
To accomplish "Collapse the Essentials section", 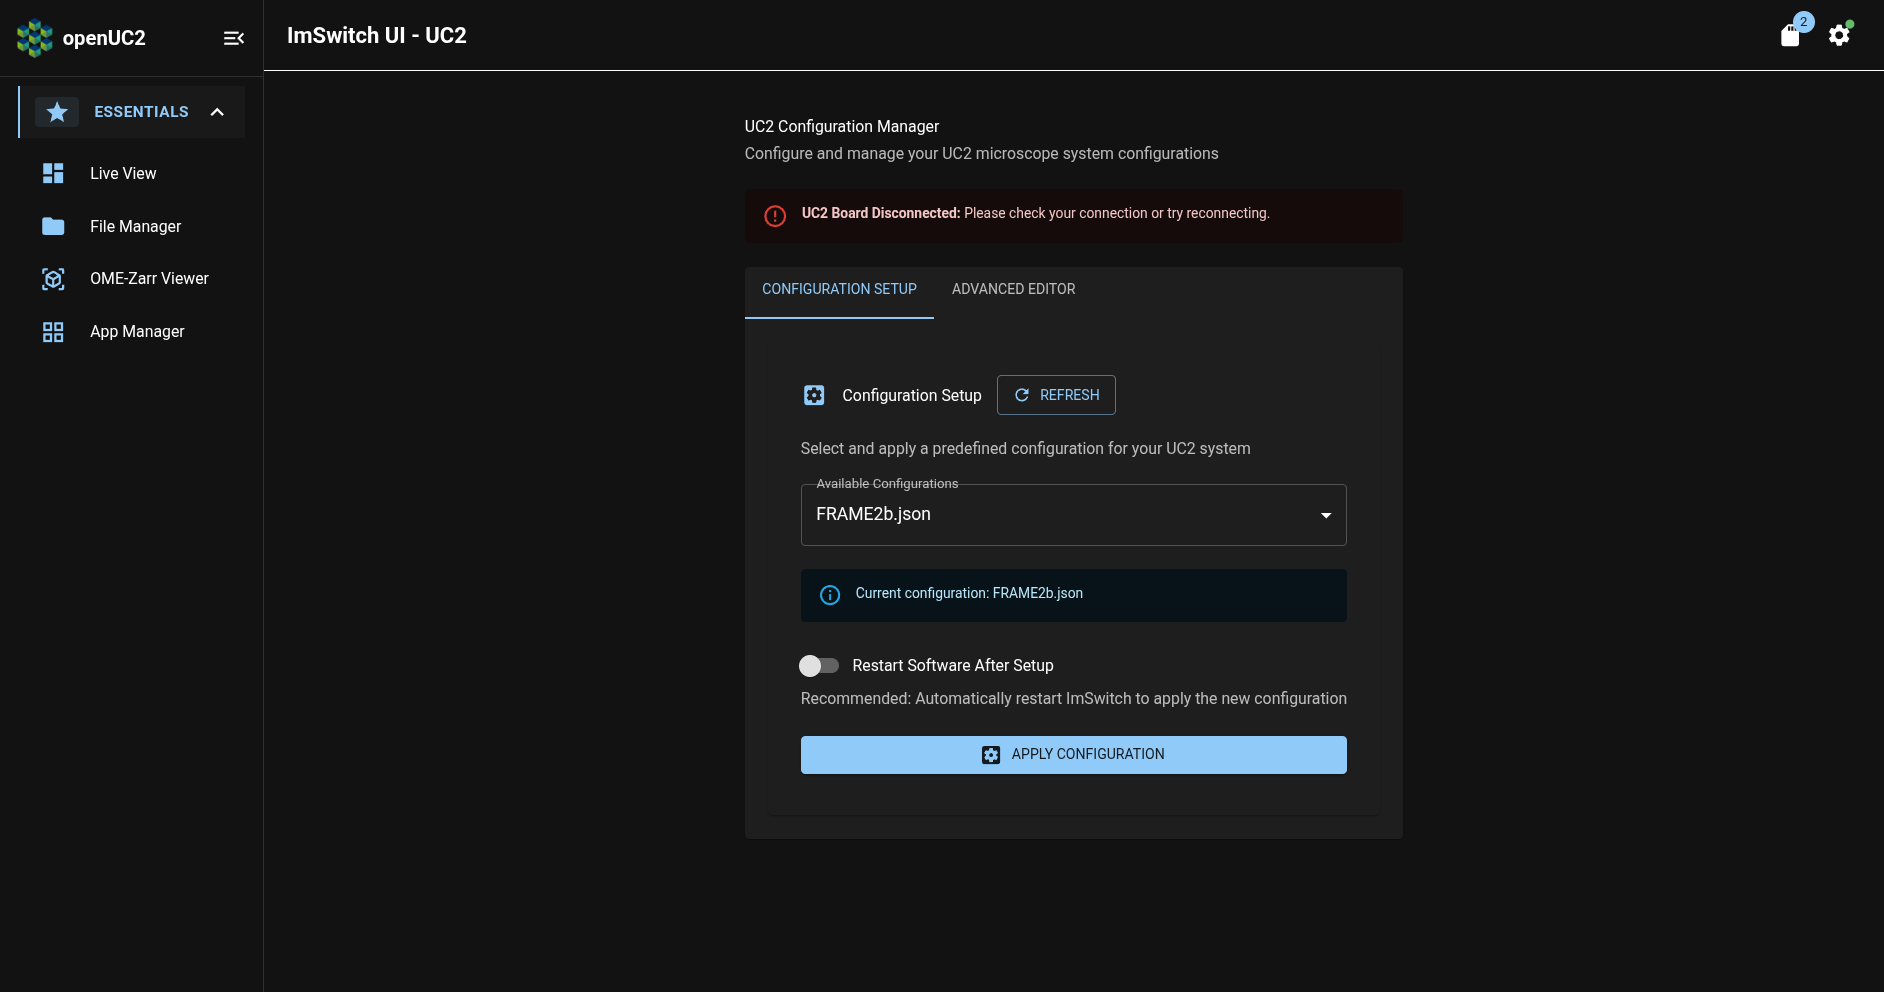I will [217, 111].
